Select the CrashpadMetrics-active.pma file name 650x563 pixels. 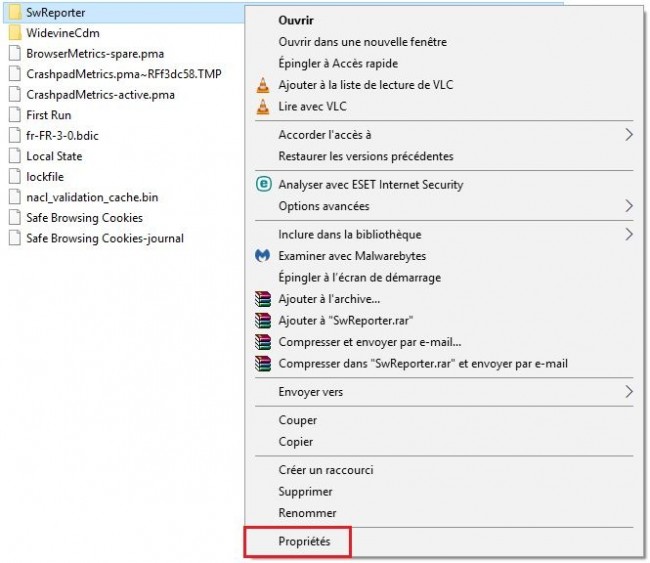(100, 95)
